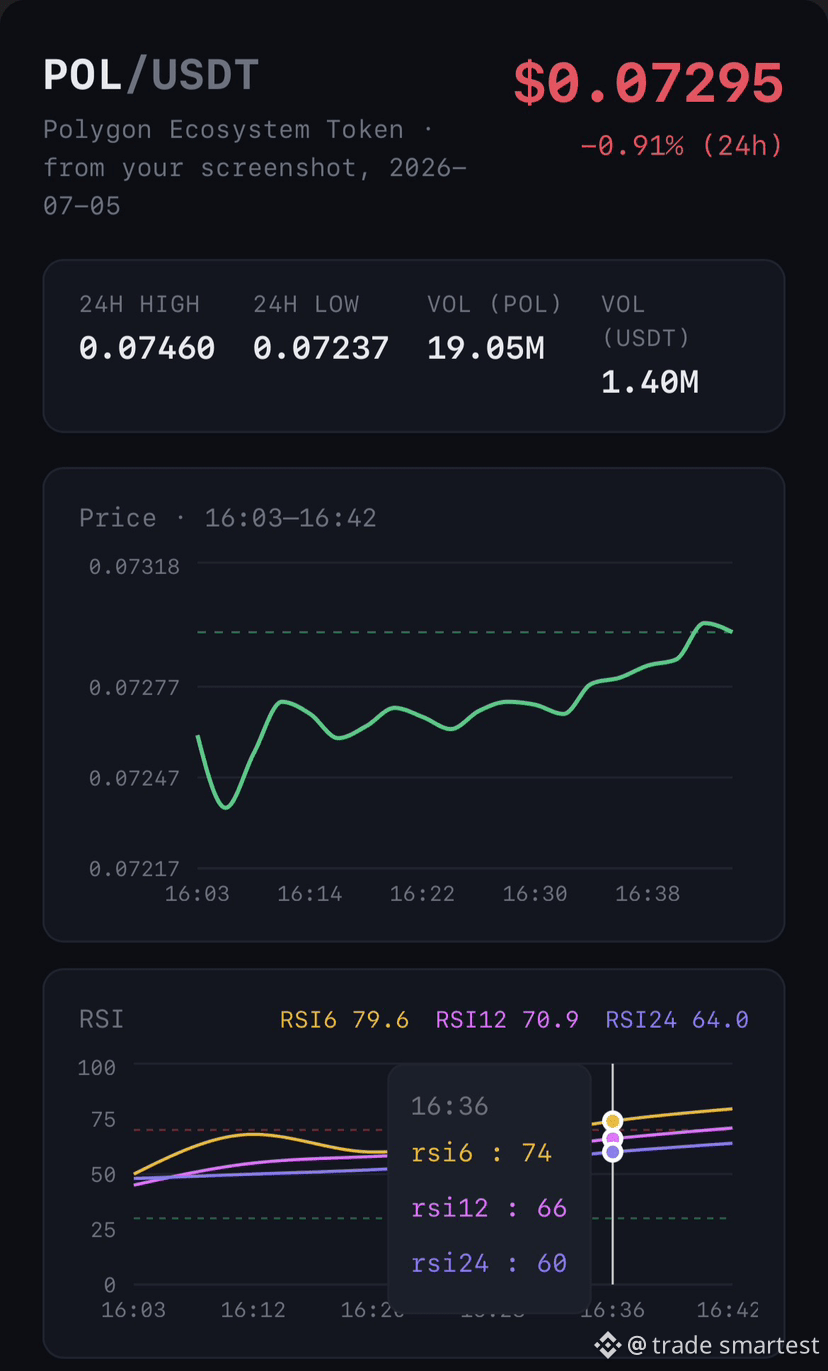Click the 16:30 time label on price chart
828x1371 pixels.
pos(535,894)
